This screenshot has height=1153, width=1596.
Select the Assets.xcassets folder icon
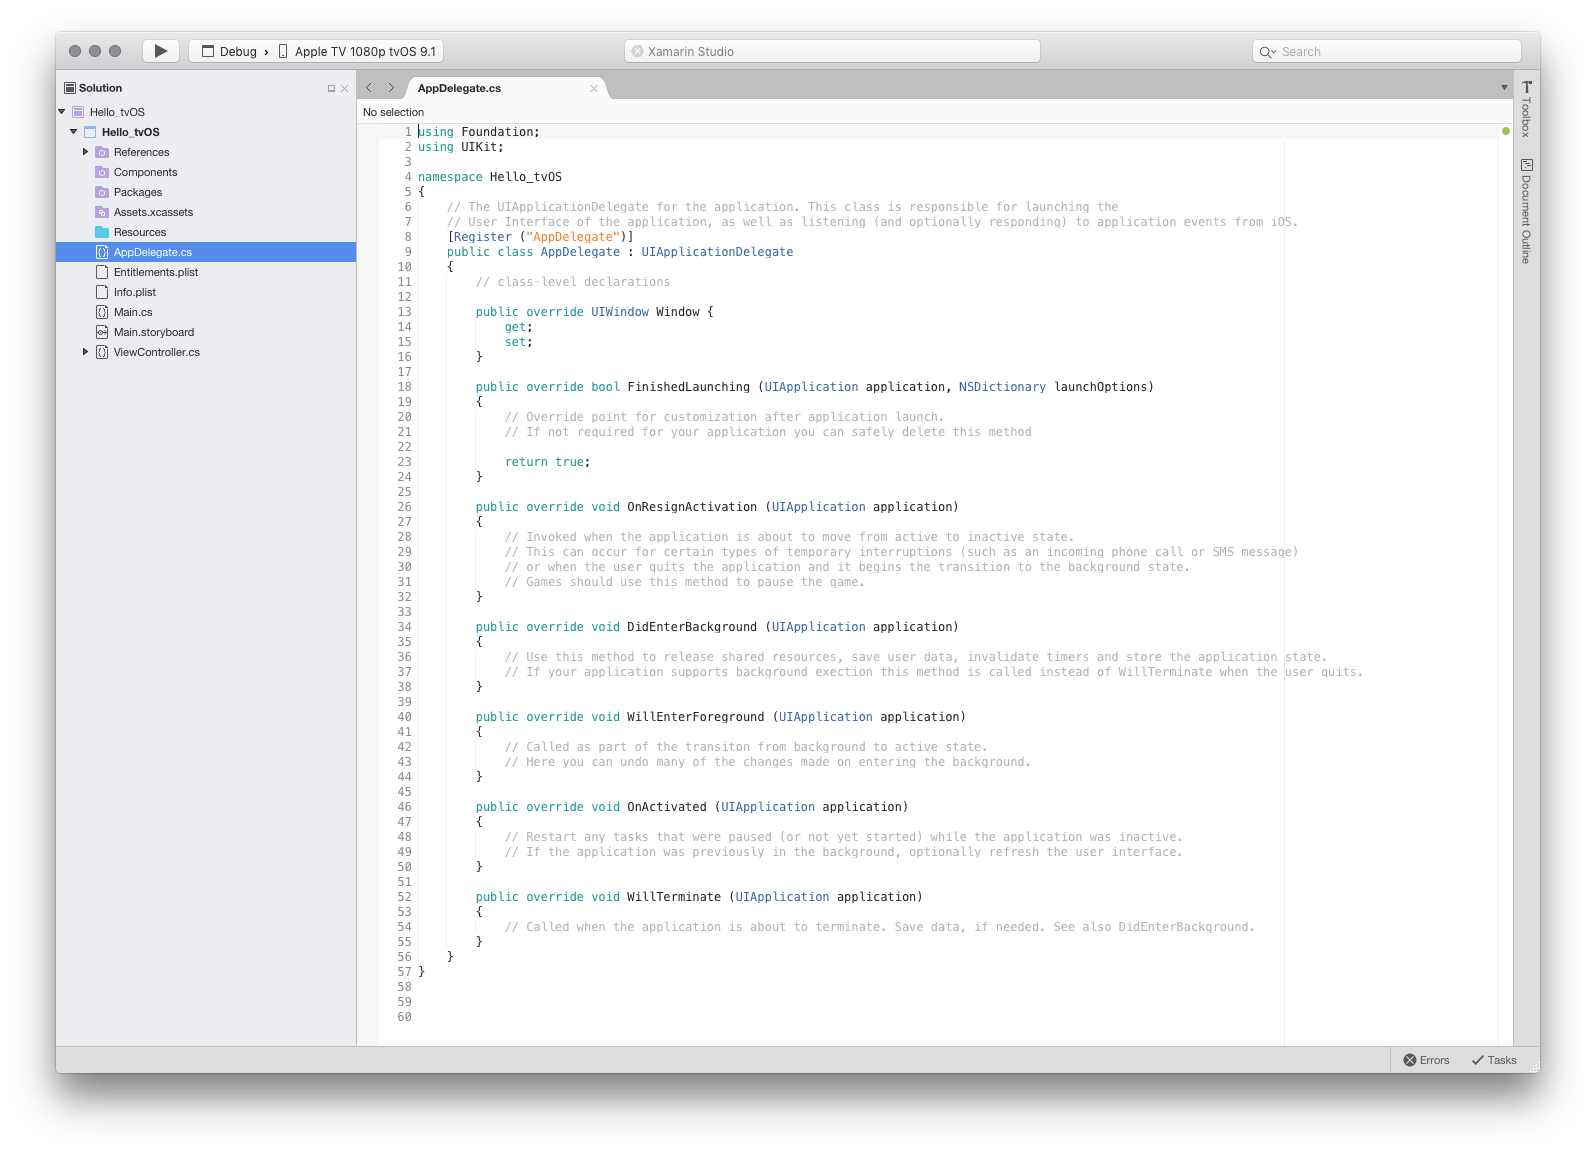pos(102,212)
